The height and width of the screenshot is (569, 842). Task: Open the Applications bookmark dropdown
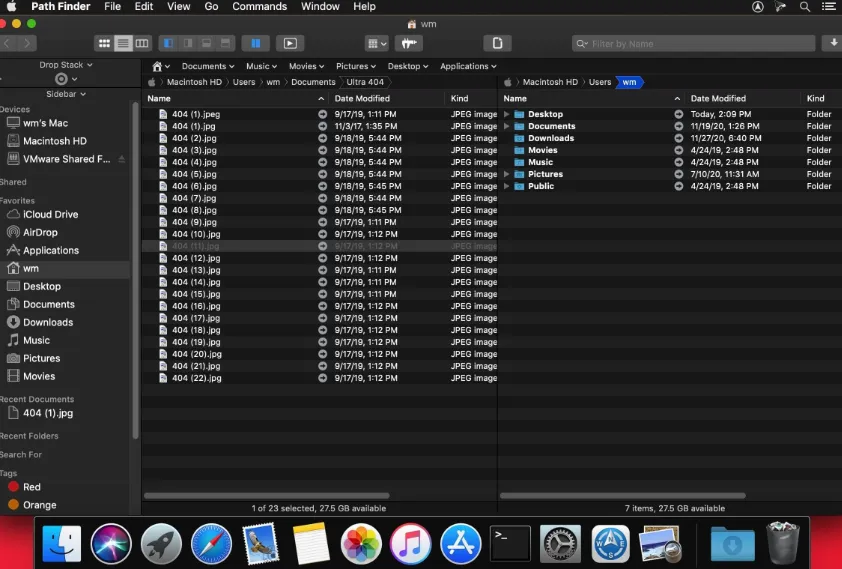[468, 67]
